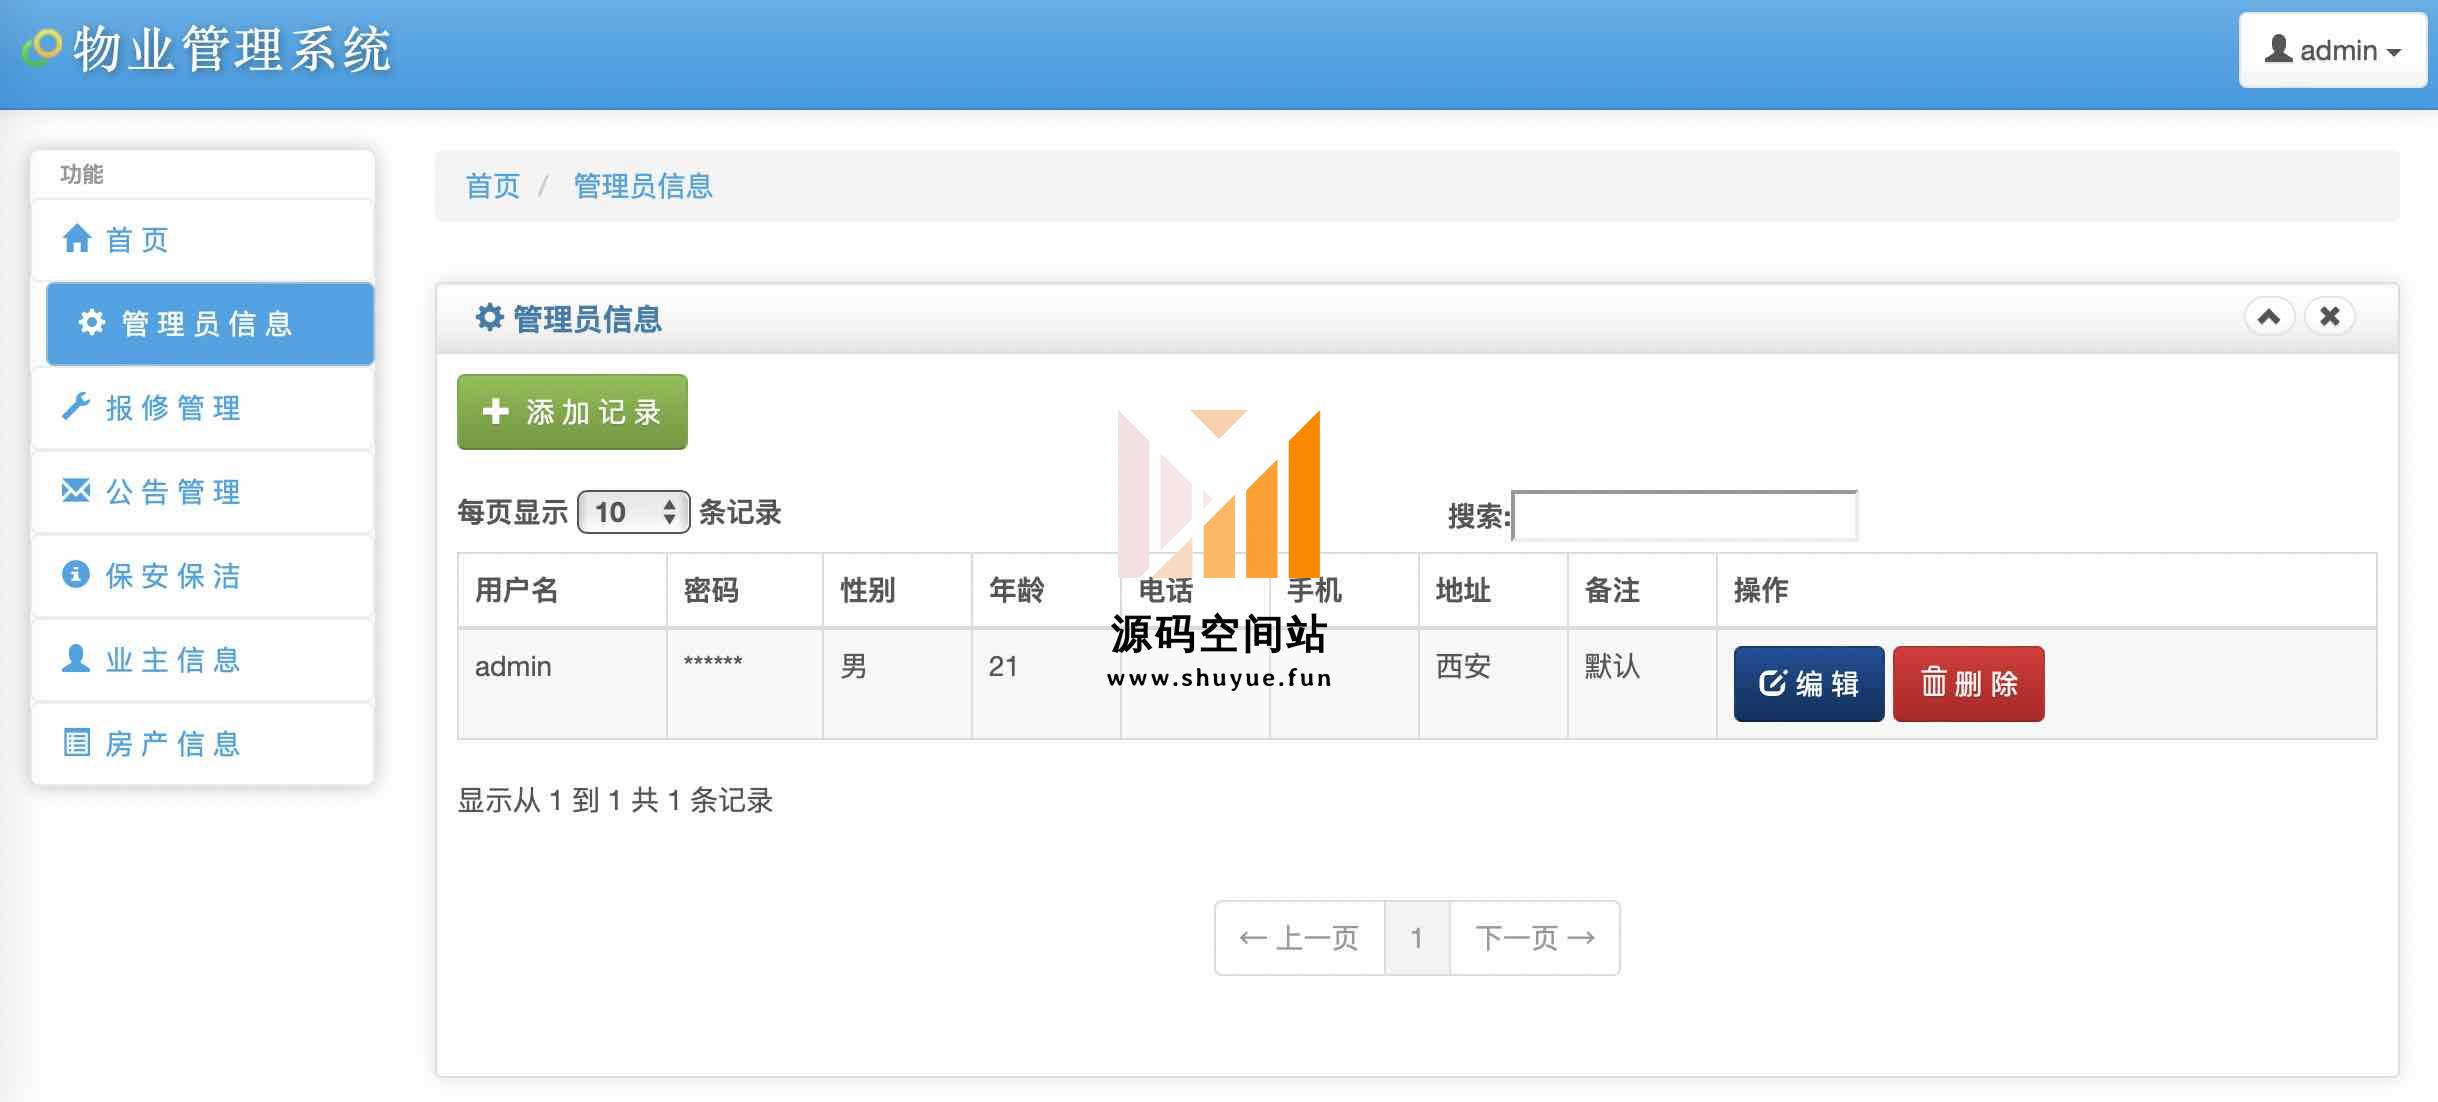The height and width of the screenshot is (1102, 2438).
Task: Click the 操作 column header
Action: (2047, 590)
